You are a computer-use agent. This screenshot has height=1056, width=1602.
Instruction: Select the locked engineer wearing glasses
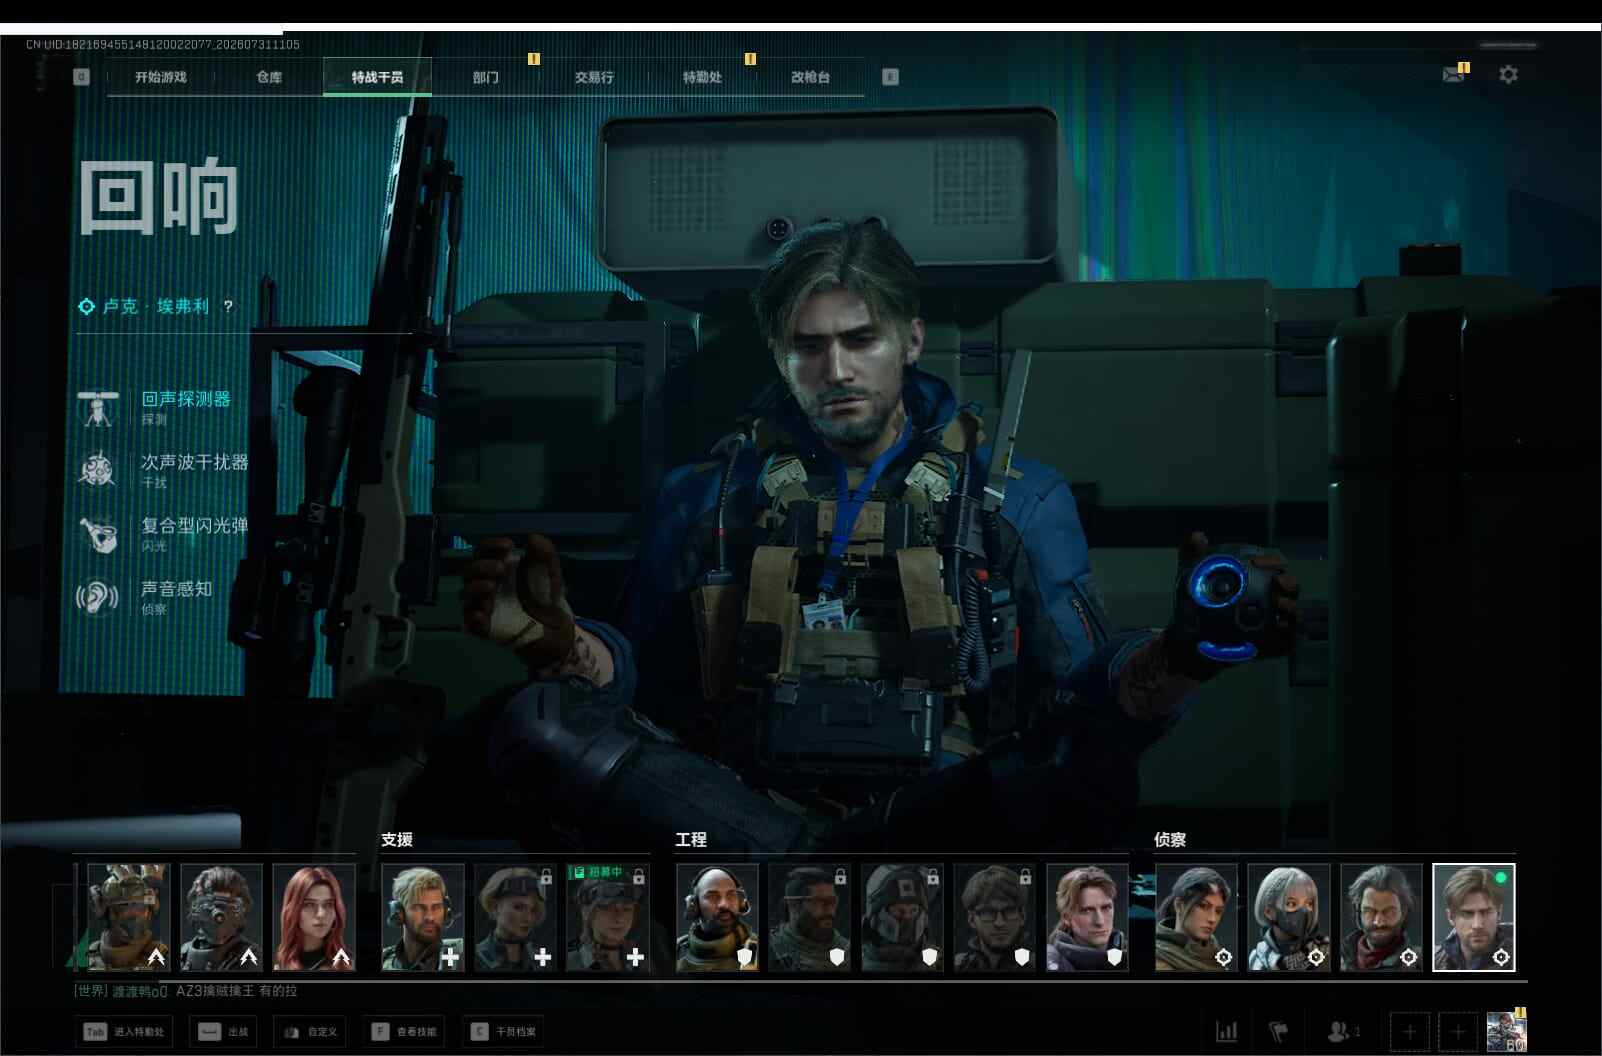pos(995,917)
